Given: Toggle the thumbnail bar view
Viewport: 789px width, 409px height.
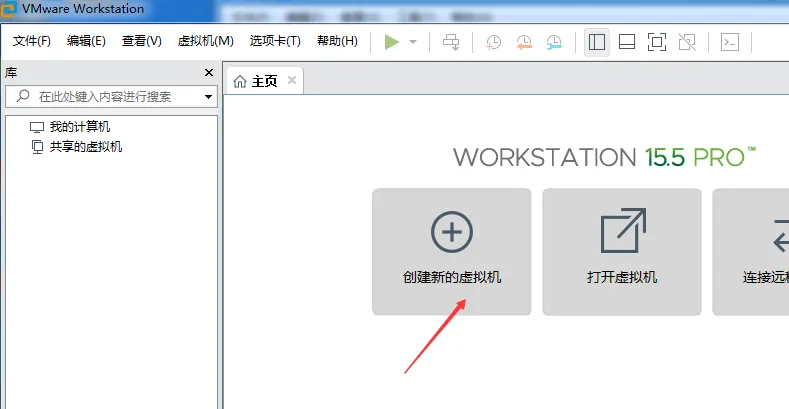Looking at the screenshot, I should pyautogui.click(x=627, y=41).
